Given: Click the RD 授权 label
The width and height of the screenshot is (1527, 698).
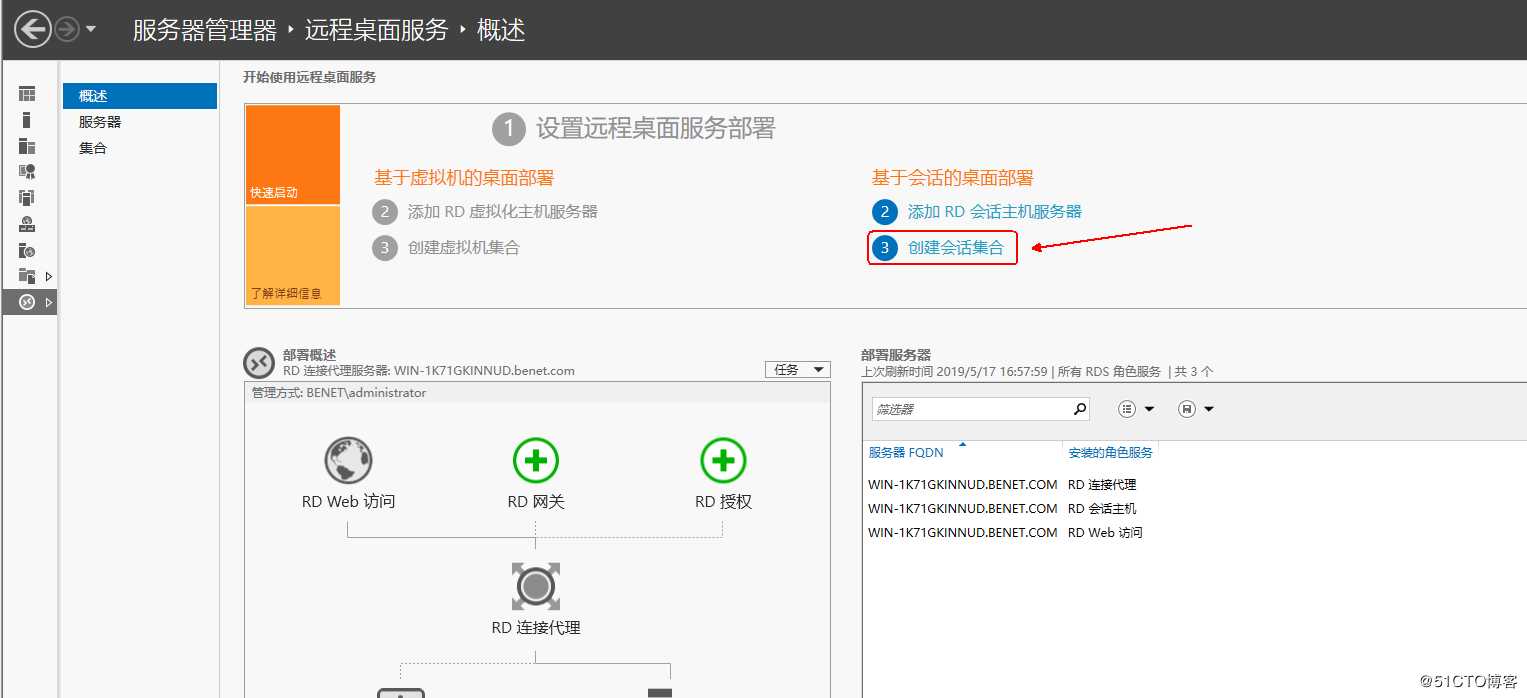Looking at the screenshot, I should click(723, 502).
